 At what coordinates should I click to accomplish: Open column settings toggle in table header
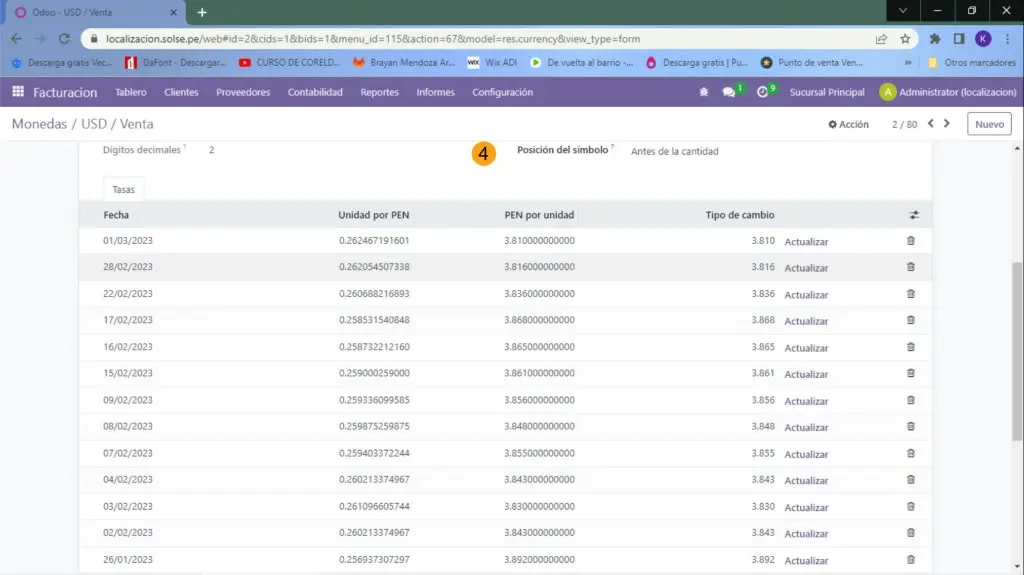click(912, 215)
